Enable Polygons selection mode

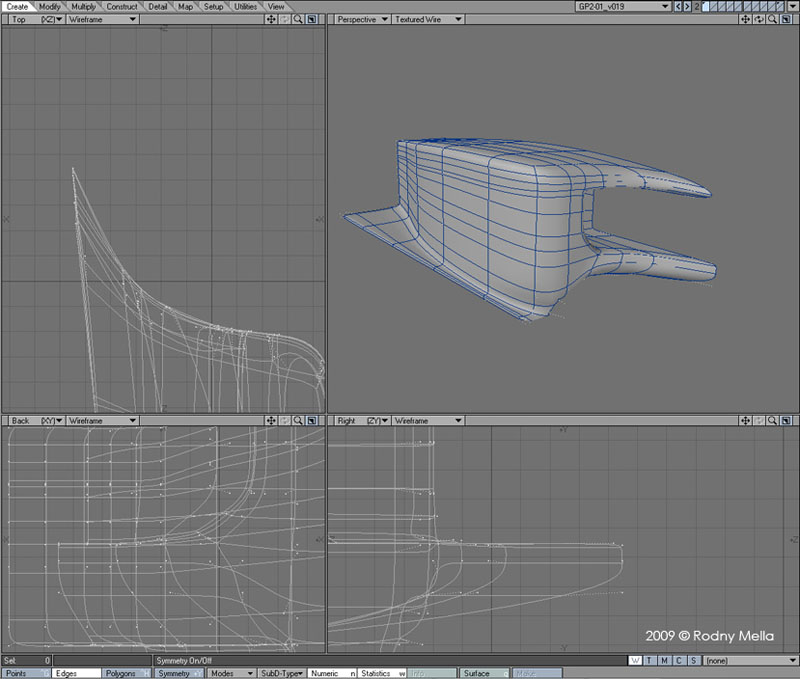(123, 674)
